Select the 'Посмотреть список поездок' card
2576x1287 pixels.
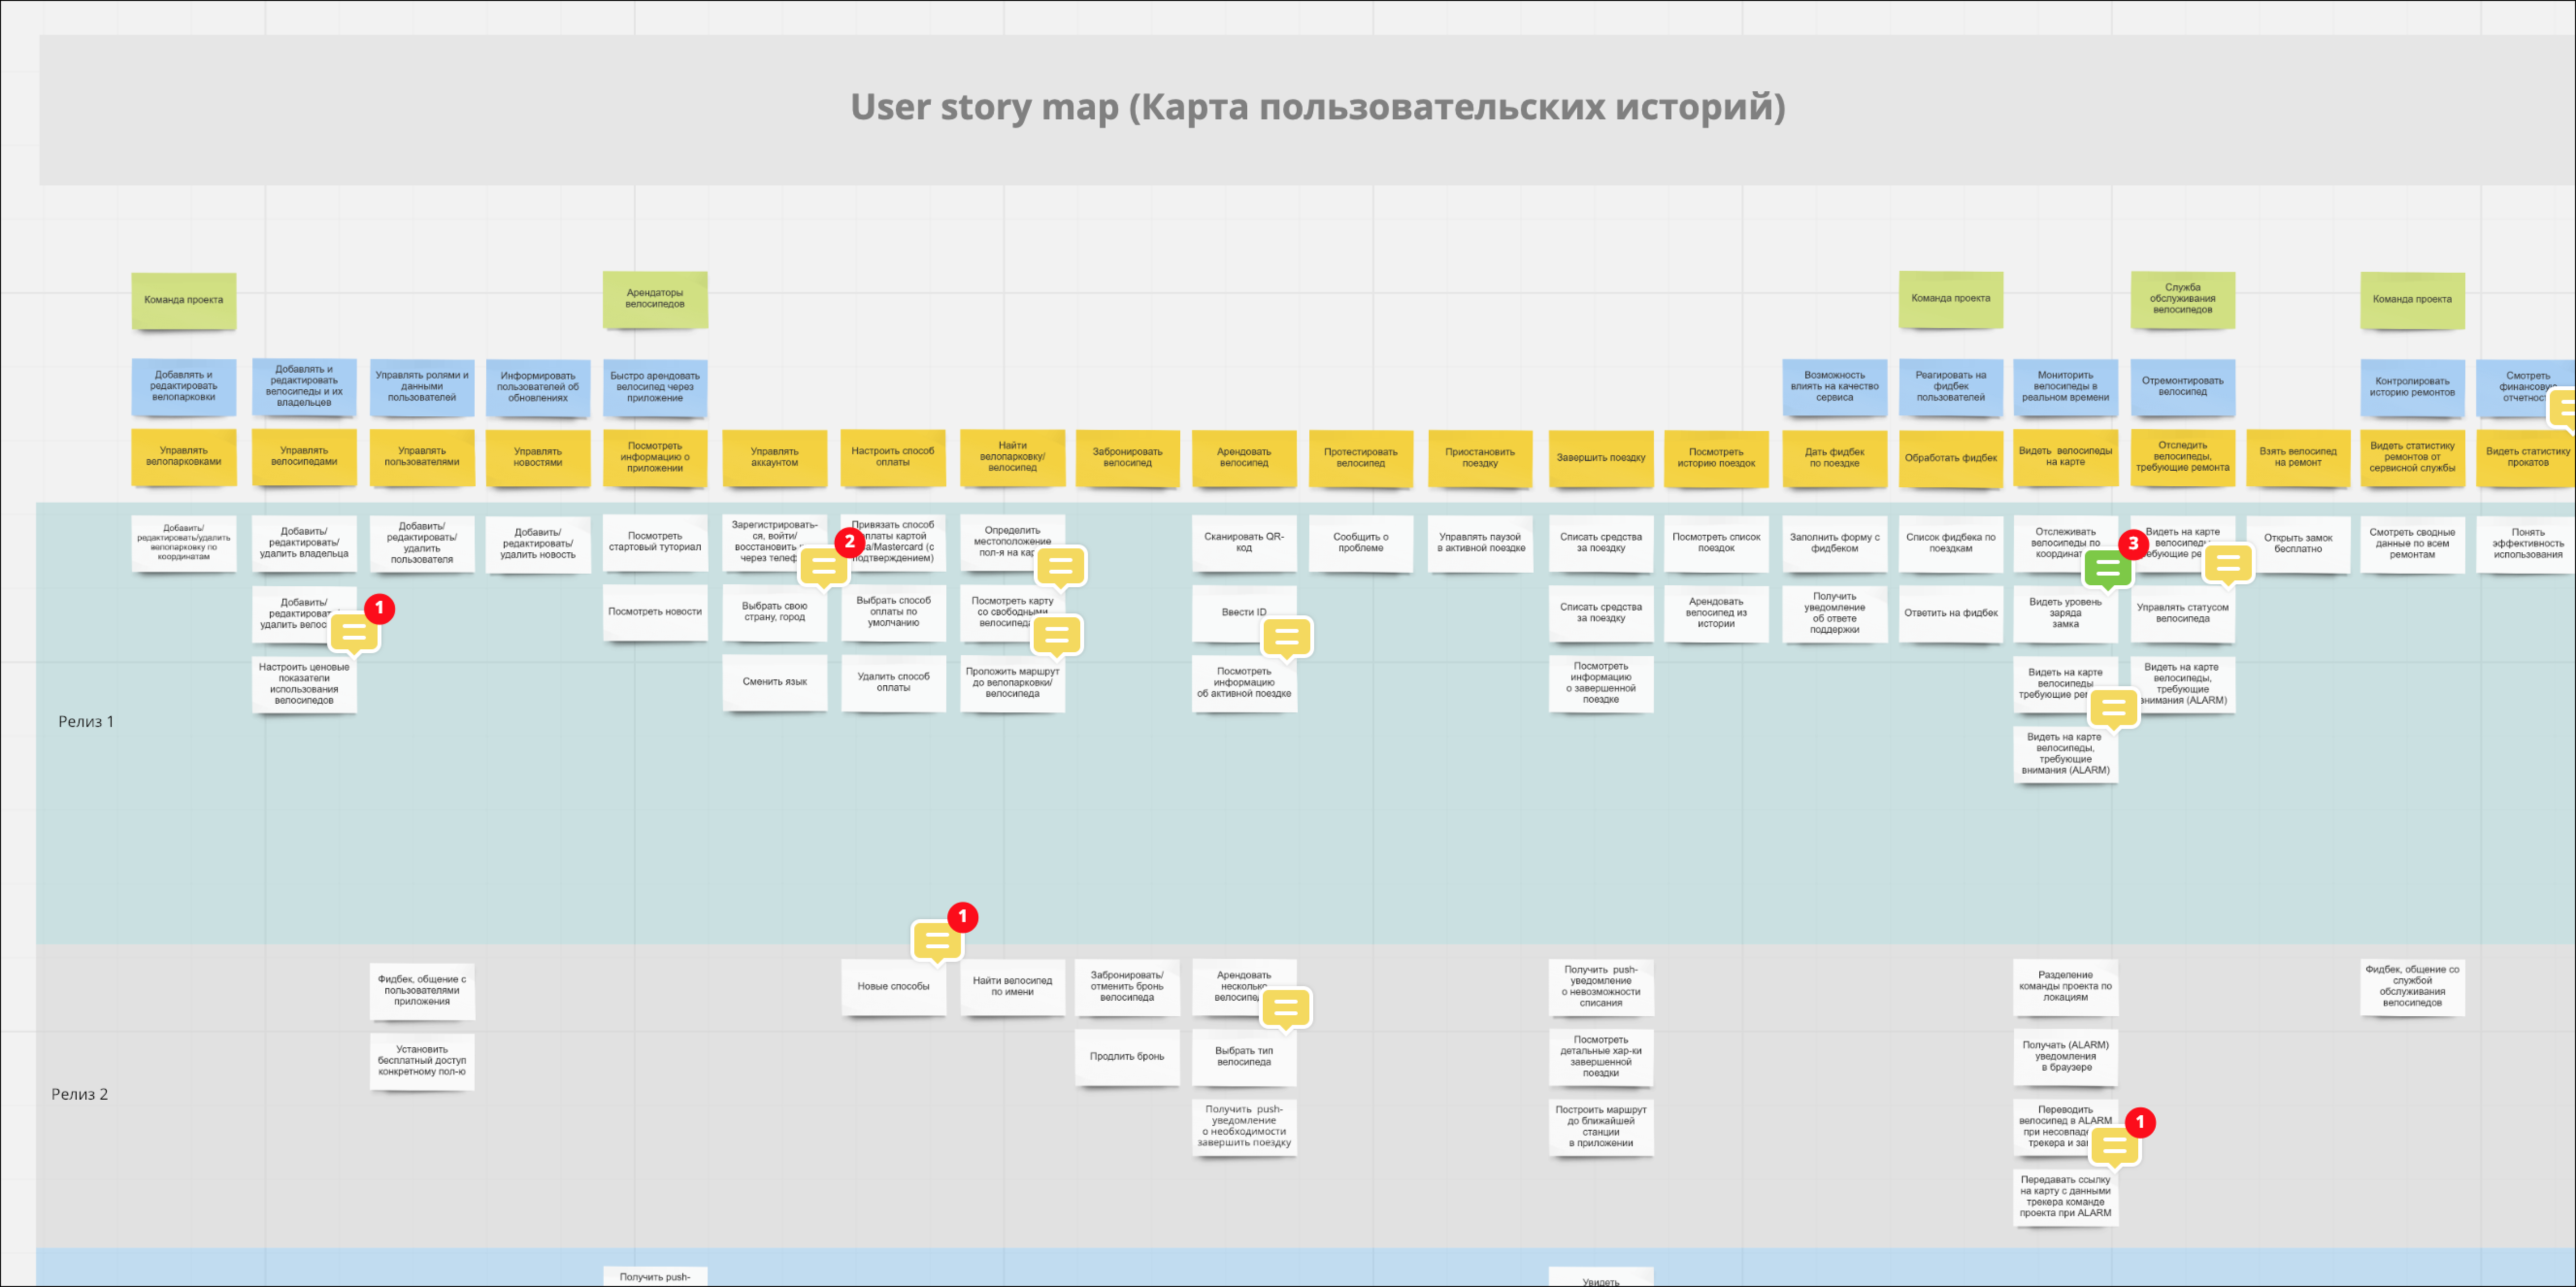pos(1716,543)
